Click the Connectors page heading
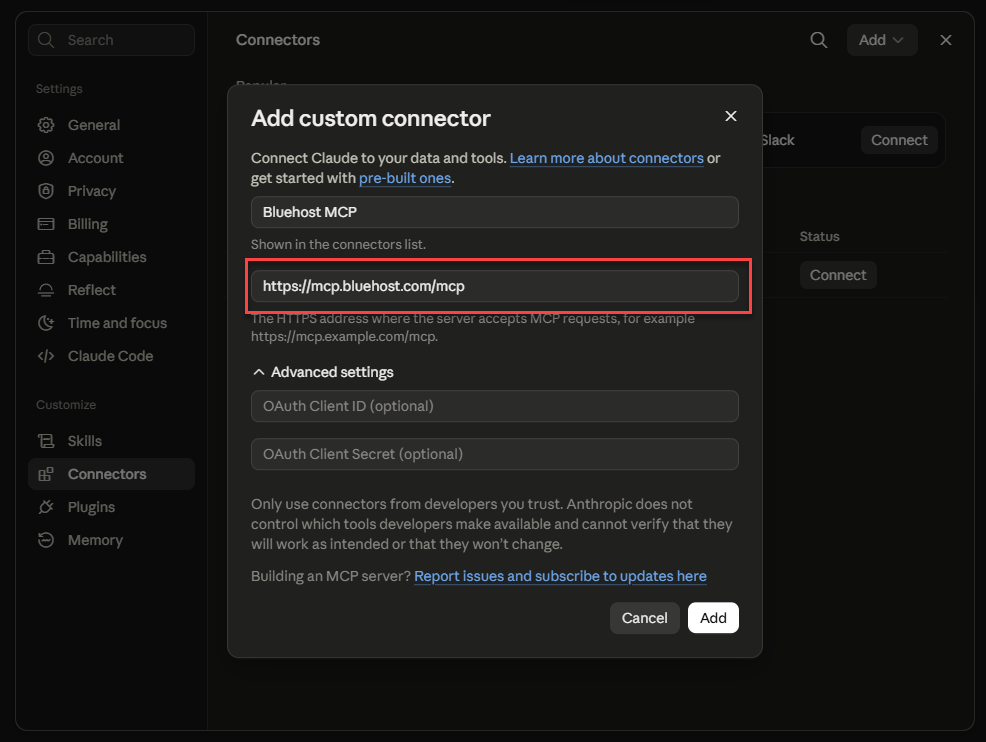Viewport: 986px width, 742px height. 278,40
